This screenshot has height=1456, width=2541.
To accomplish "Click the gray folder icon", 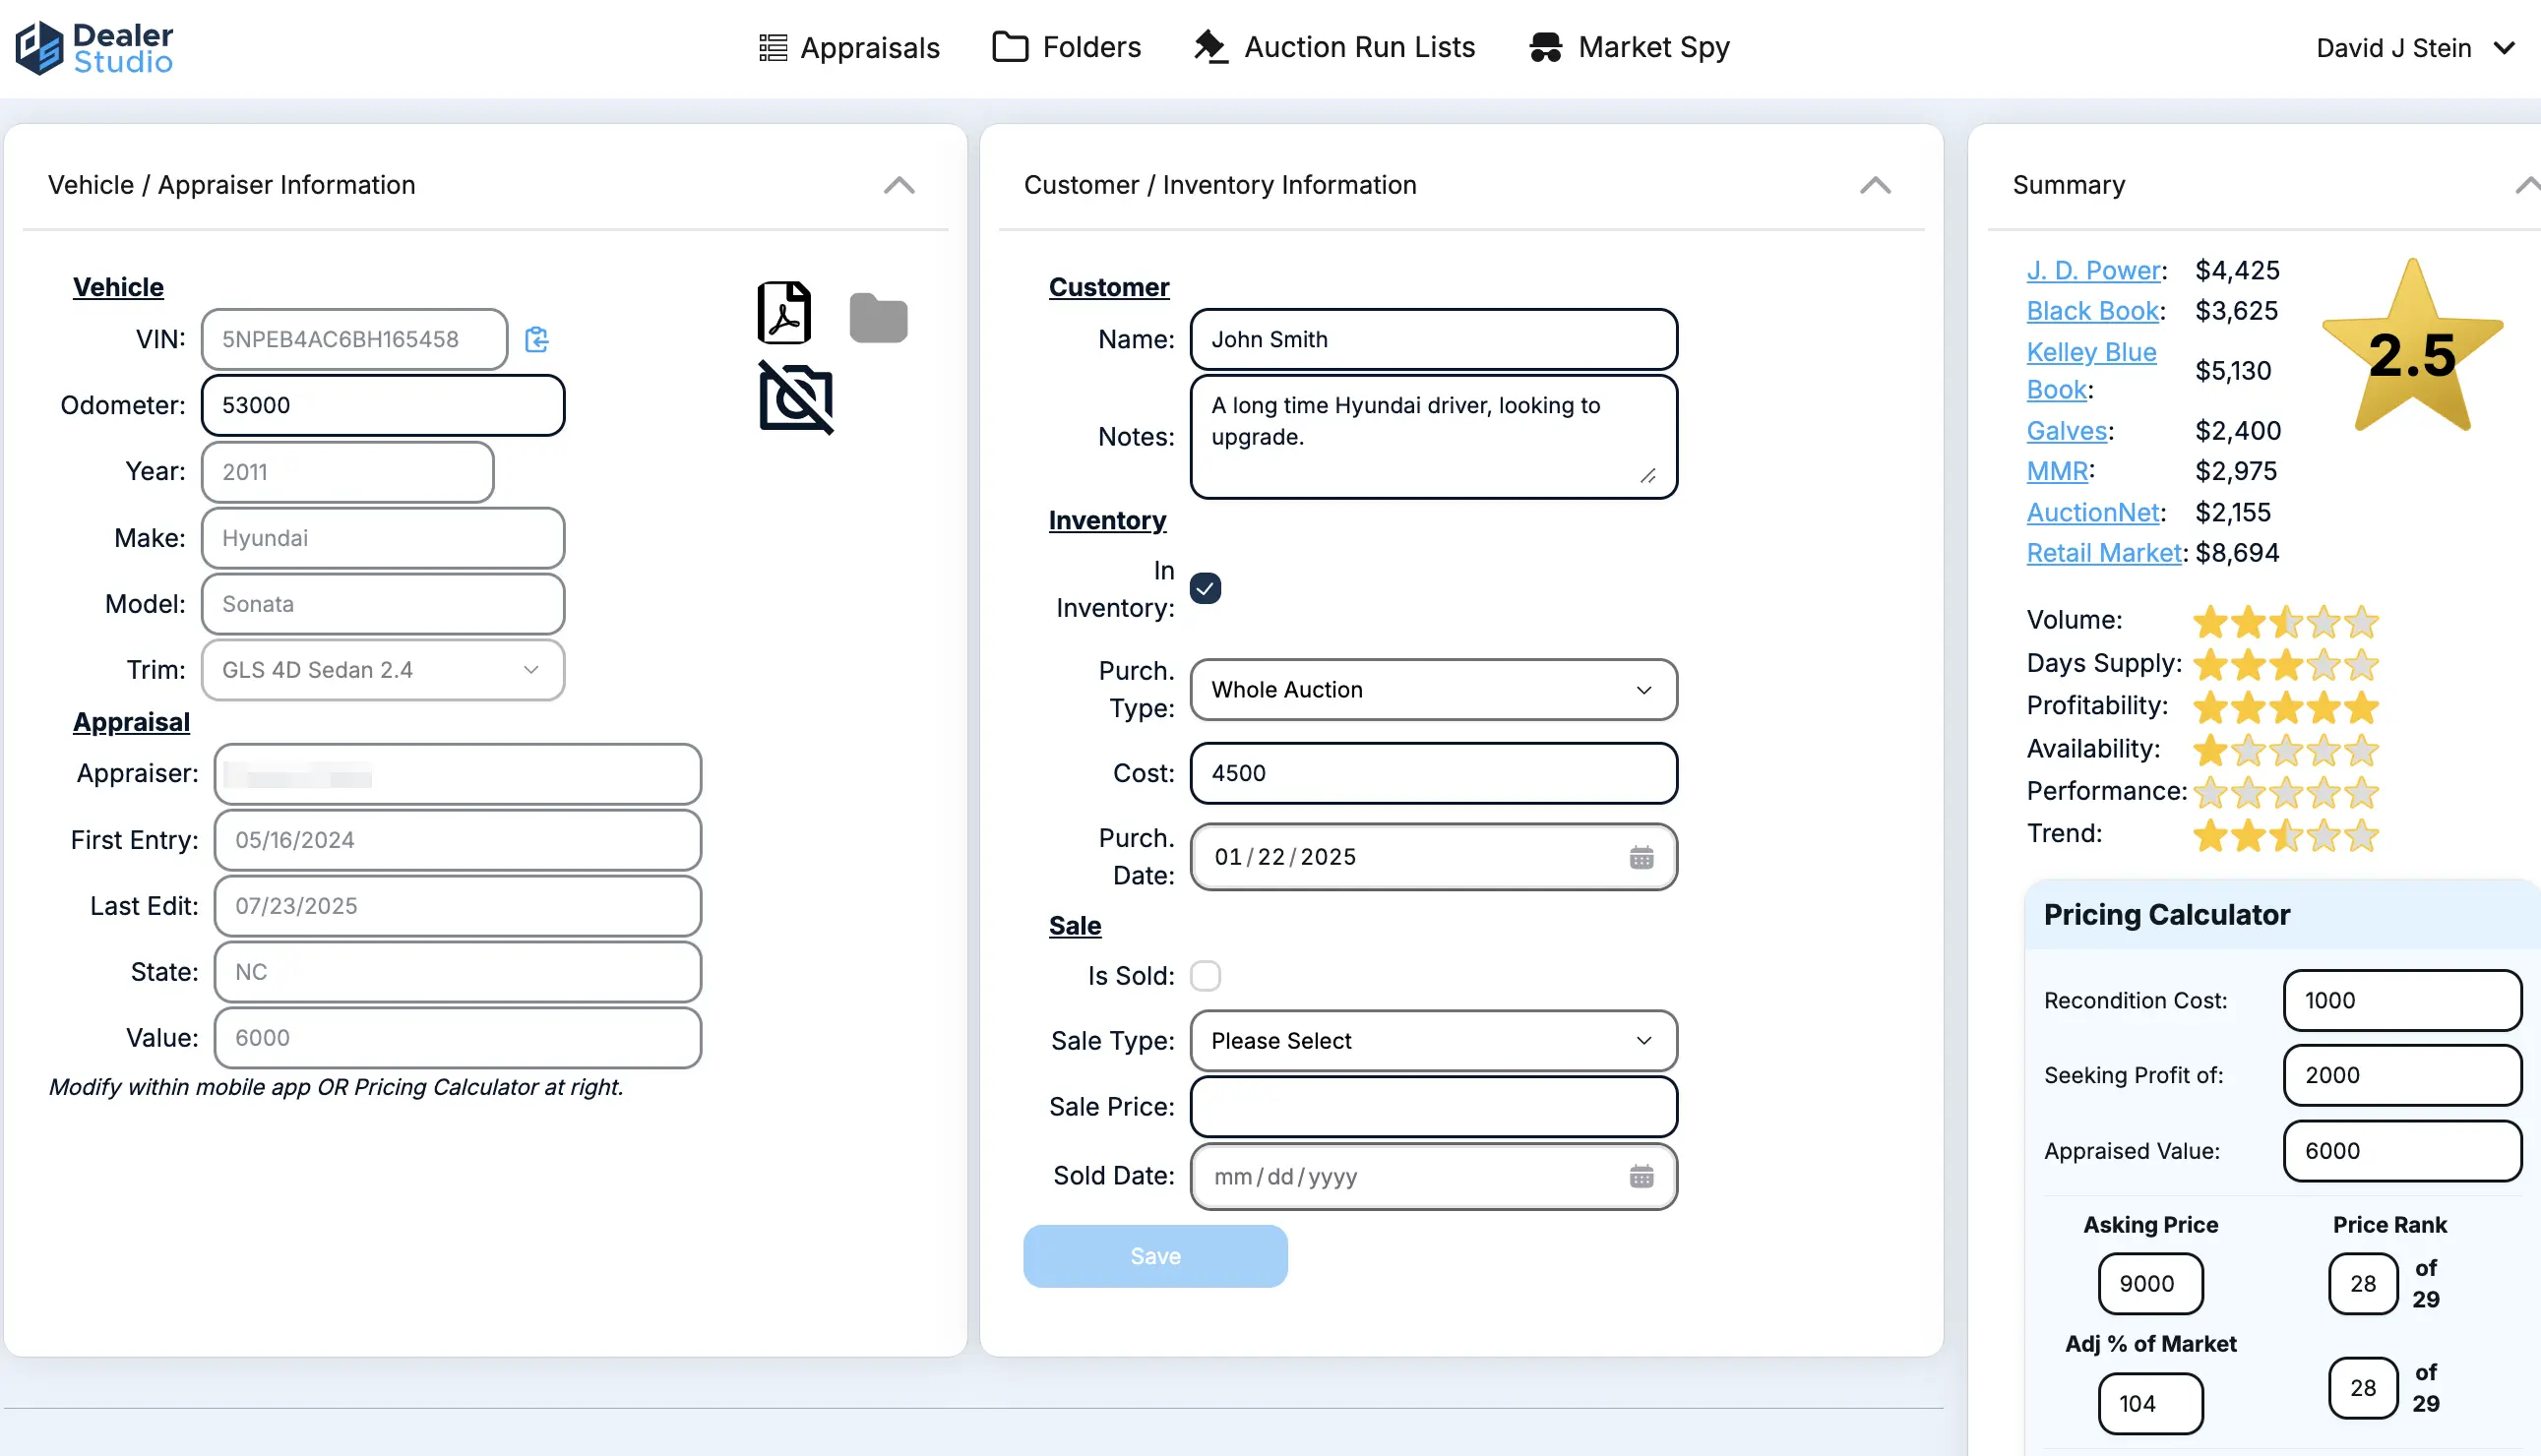I will pos(878,318).
